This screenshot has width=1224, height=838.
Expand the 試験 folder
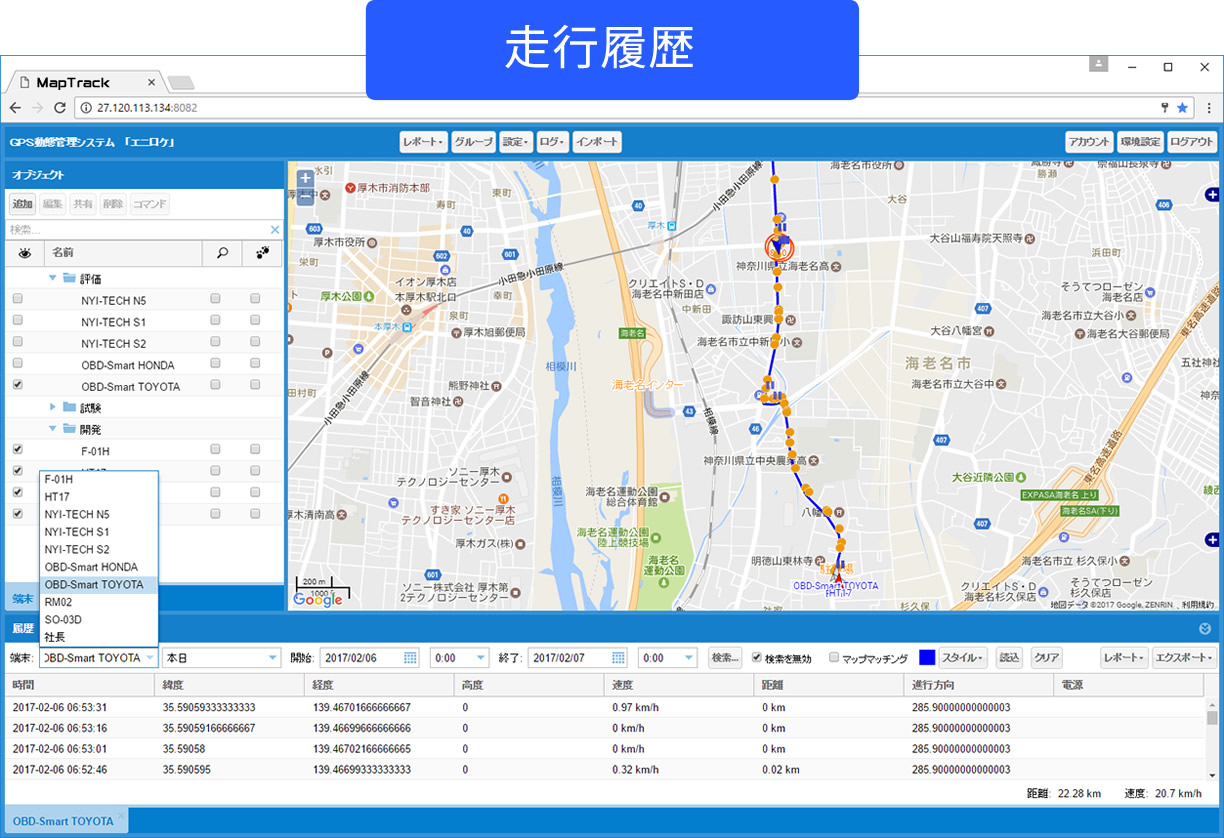point(52,408)
